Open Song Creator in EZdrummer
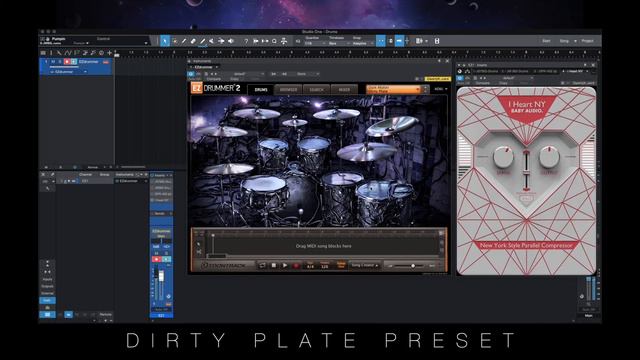This screenshot has height=360, width=640. pos(364,265)
